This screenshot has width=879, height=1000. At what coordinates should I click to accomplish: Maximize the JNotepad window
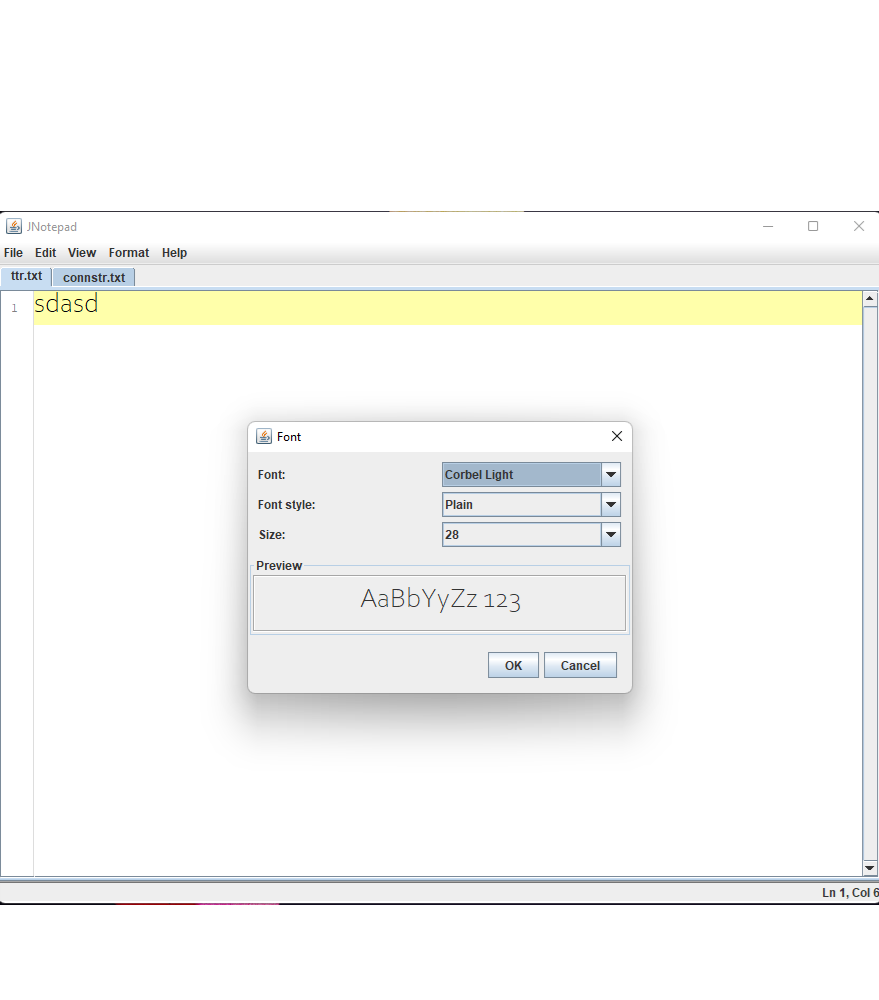point(813,227)
